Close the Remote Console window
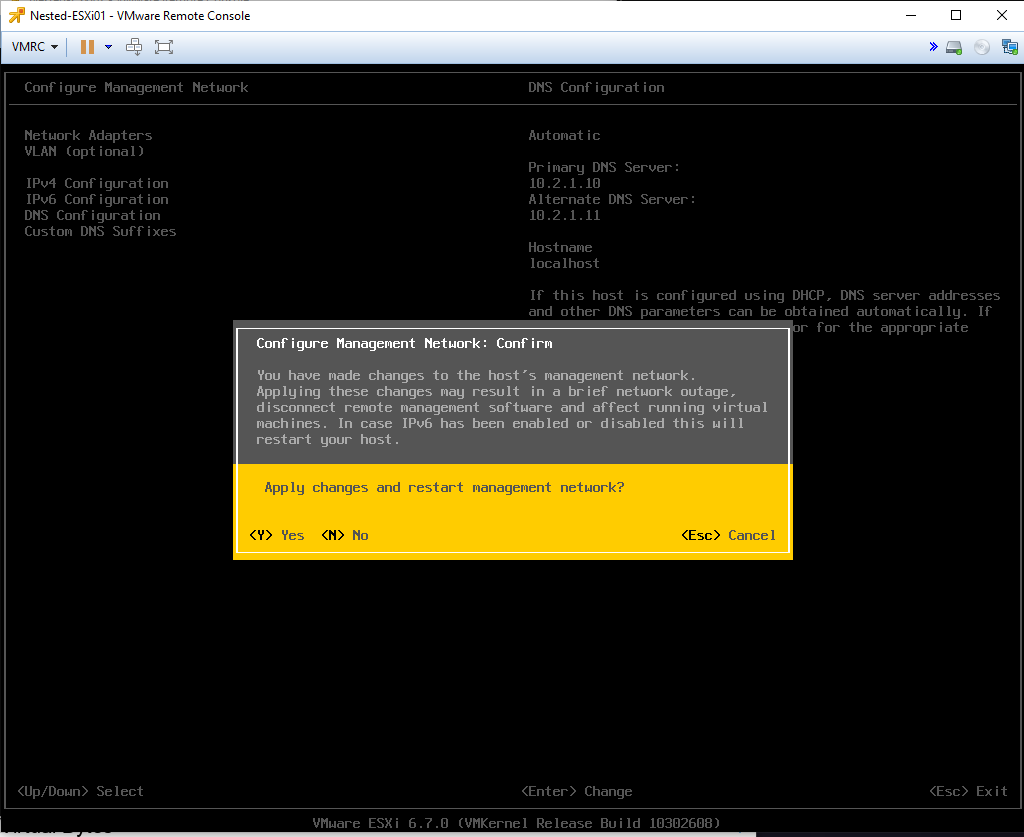This screenshot has width=1024, height=837. [1002, 16]
